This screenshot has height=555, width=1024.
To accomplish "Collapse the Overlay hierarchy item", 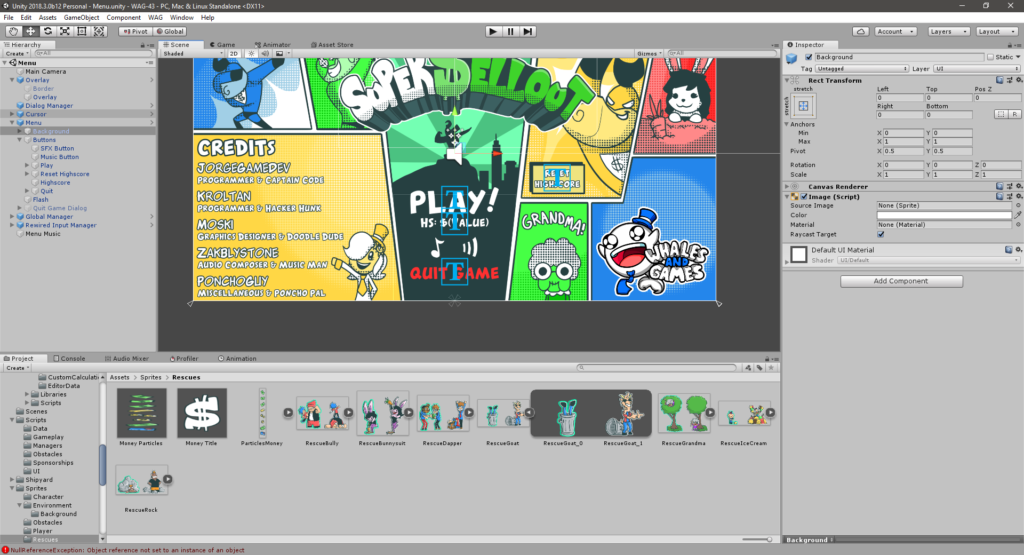I will pos(12,80).
